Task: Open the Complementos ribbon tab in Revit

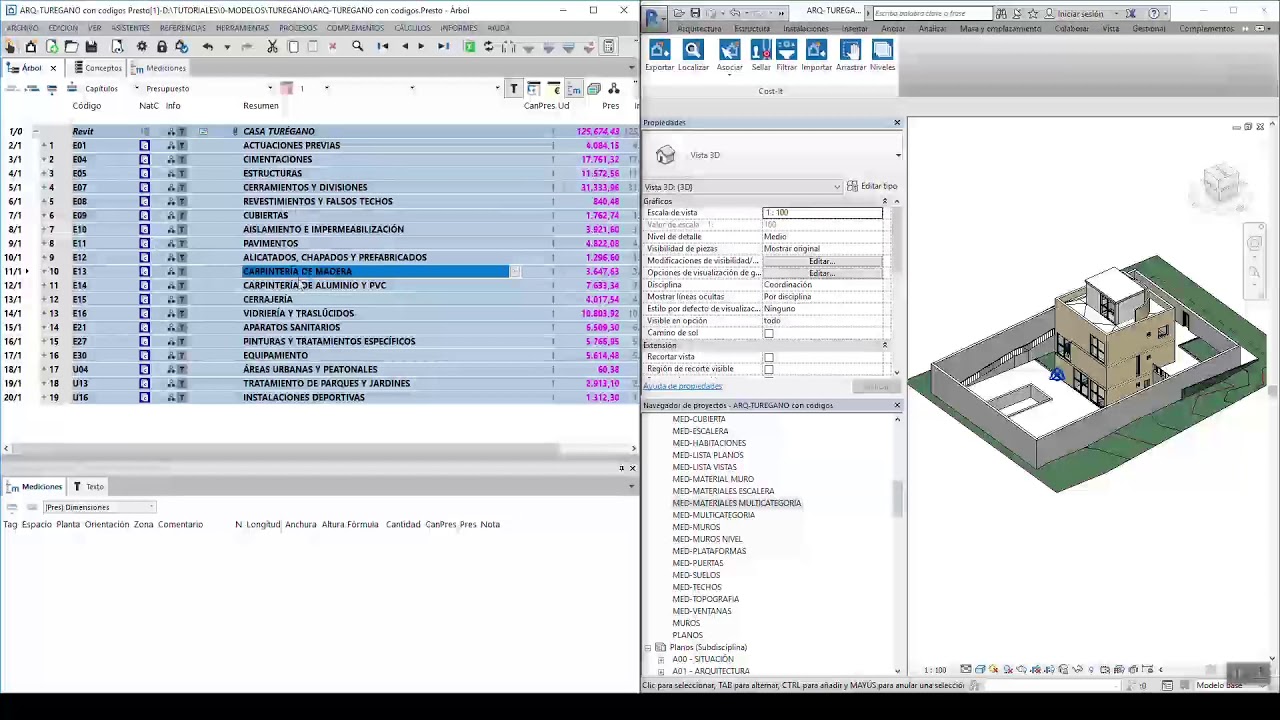Action: click(x=1206, y=29)
